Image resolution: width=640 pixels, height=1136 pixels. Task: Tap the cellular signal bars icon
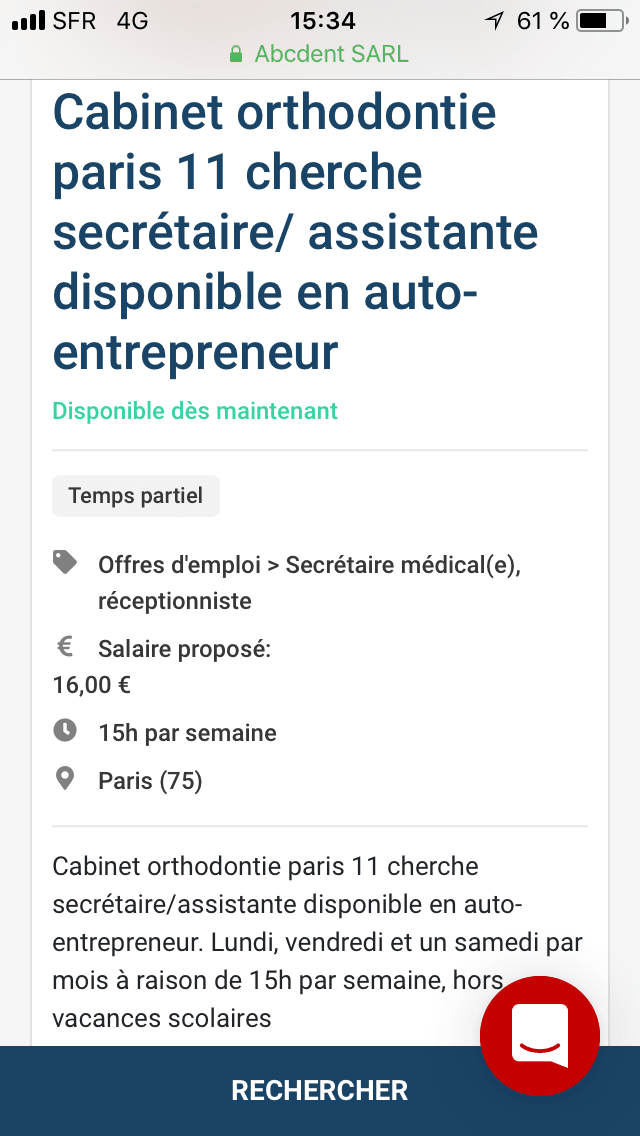pos(29,20)
